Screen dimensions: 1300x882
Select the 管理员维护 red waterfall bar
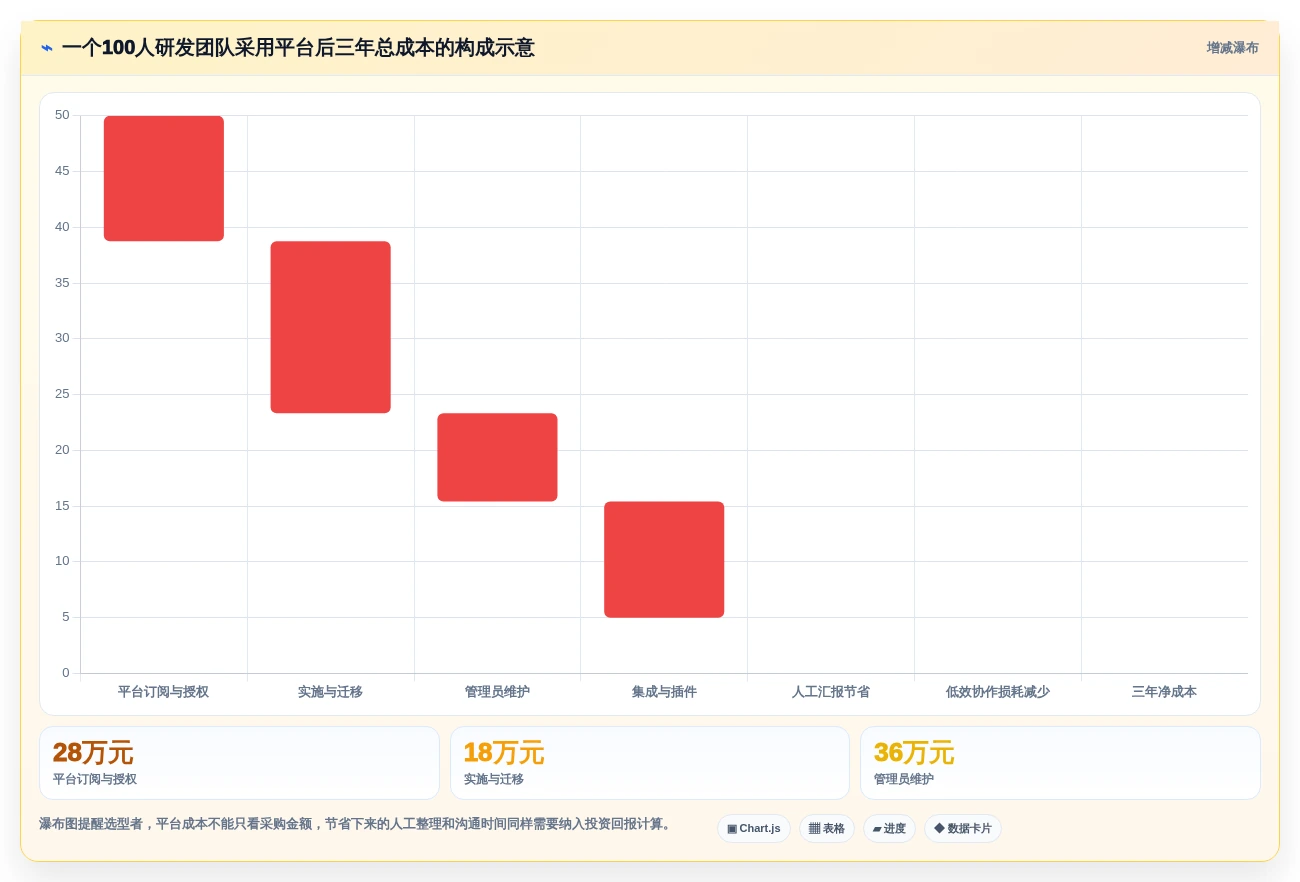coord(497,457)
